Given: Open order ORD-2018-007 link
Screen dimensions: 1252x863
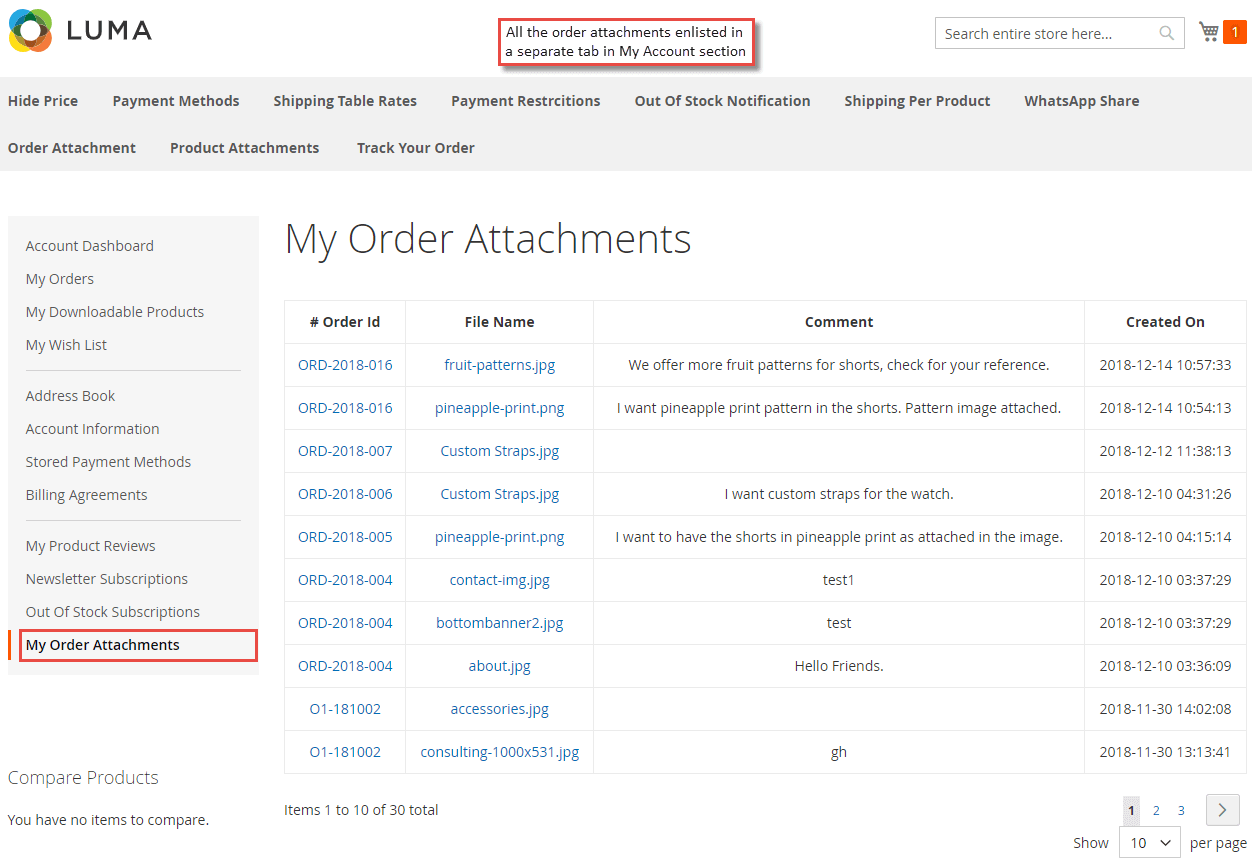Looking at the screenshot, I should pyautogui.click(x=345, y=451).
